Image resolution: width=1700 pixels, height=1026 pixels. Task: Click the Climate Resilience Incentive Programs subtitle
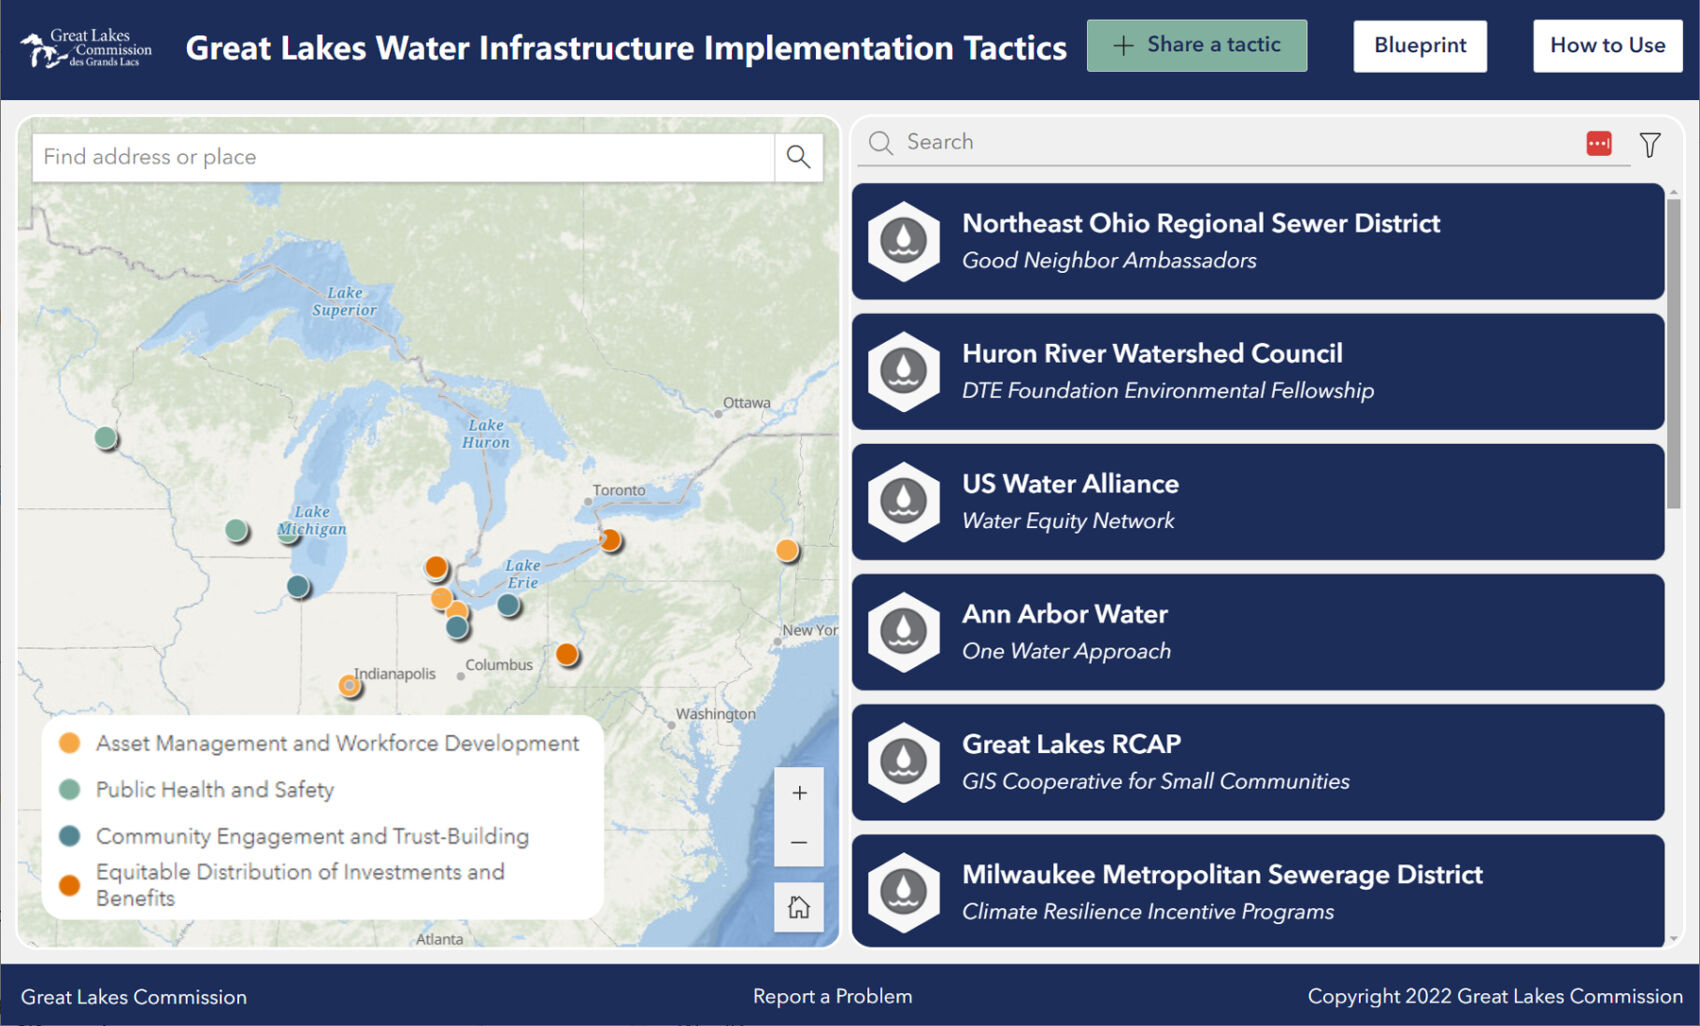pos(1148,911)
